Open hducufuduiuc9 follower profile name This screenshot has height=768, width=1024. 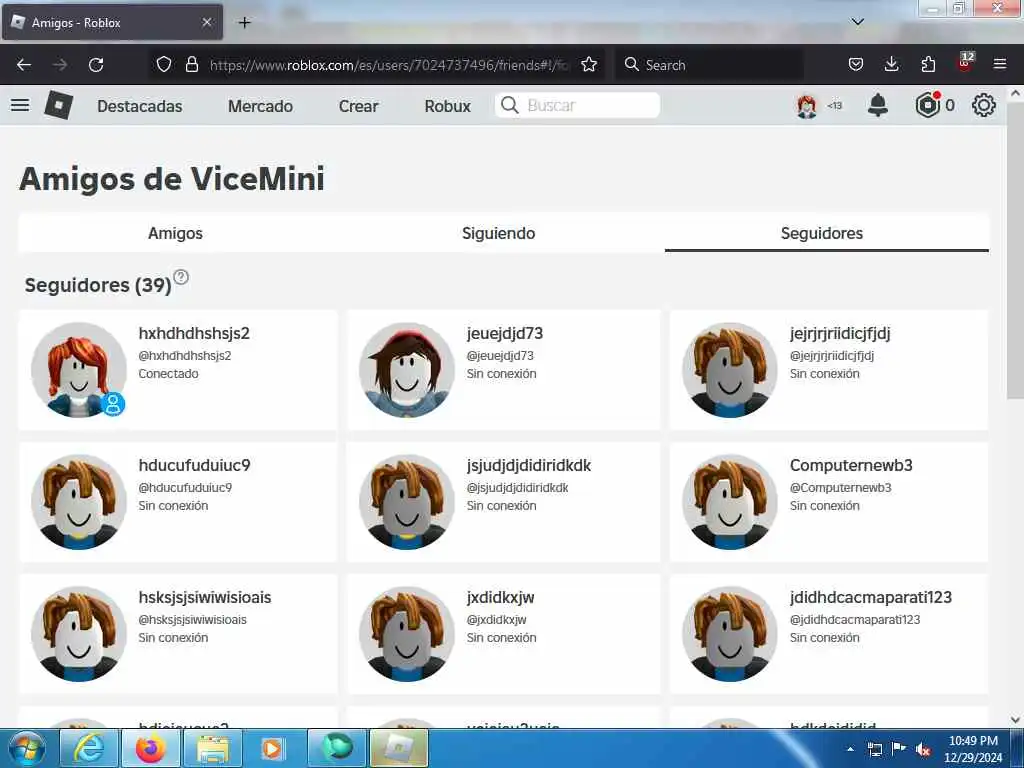click(195, 465)
